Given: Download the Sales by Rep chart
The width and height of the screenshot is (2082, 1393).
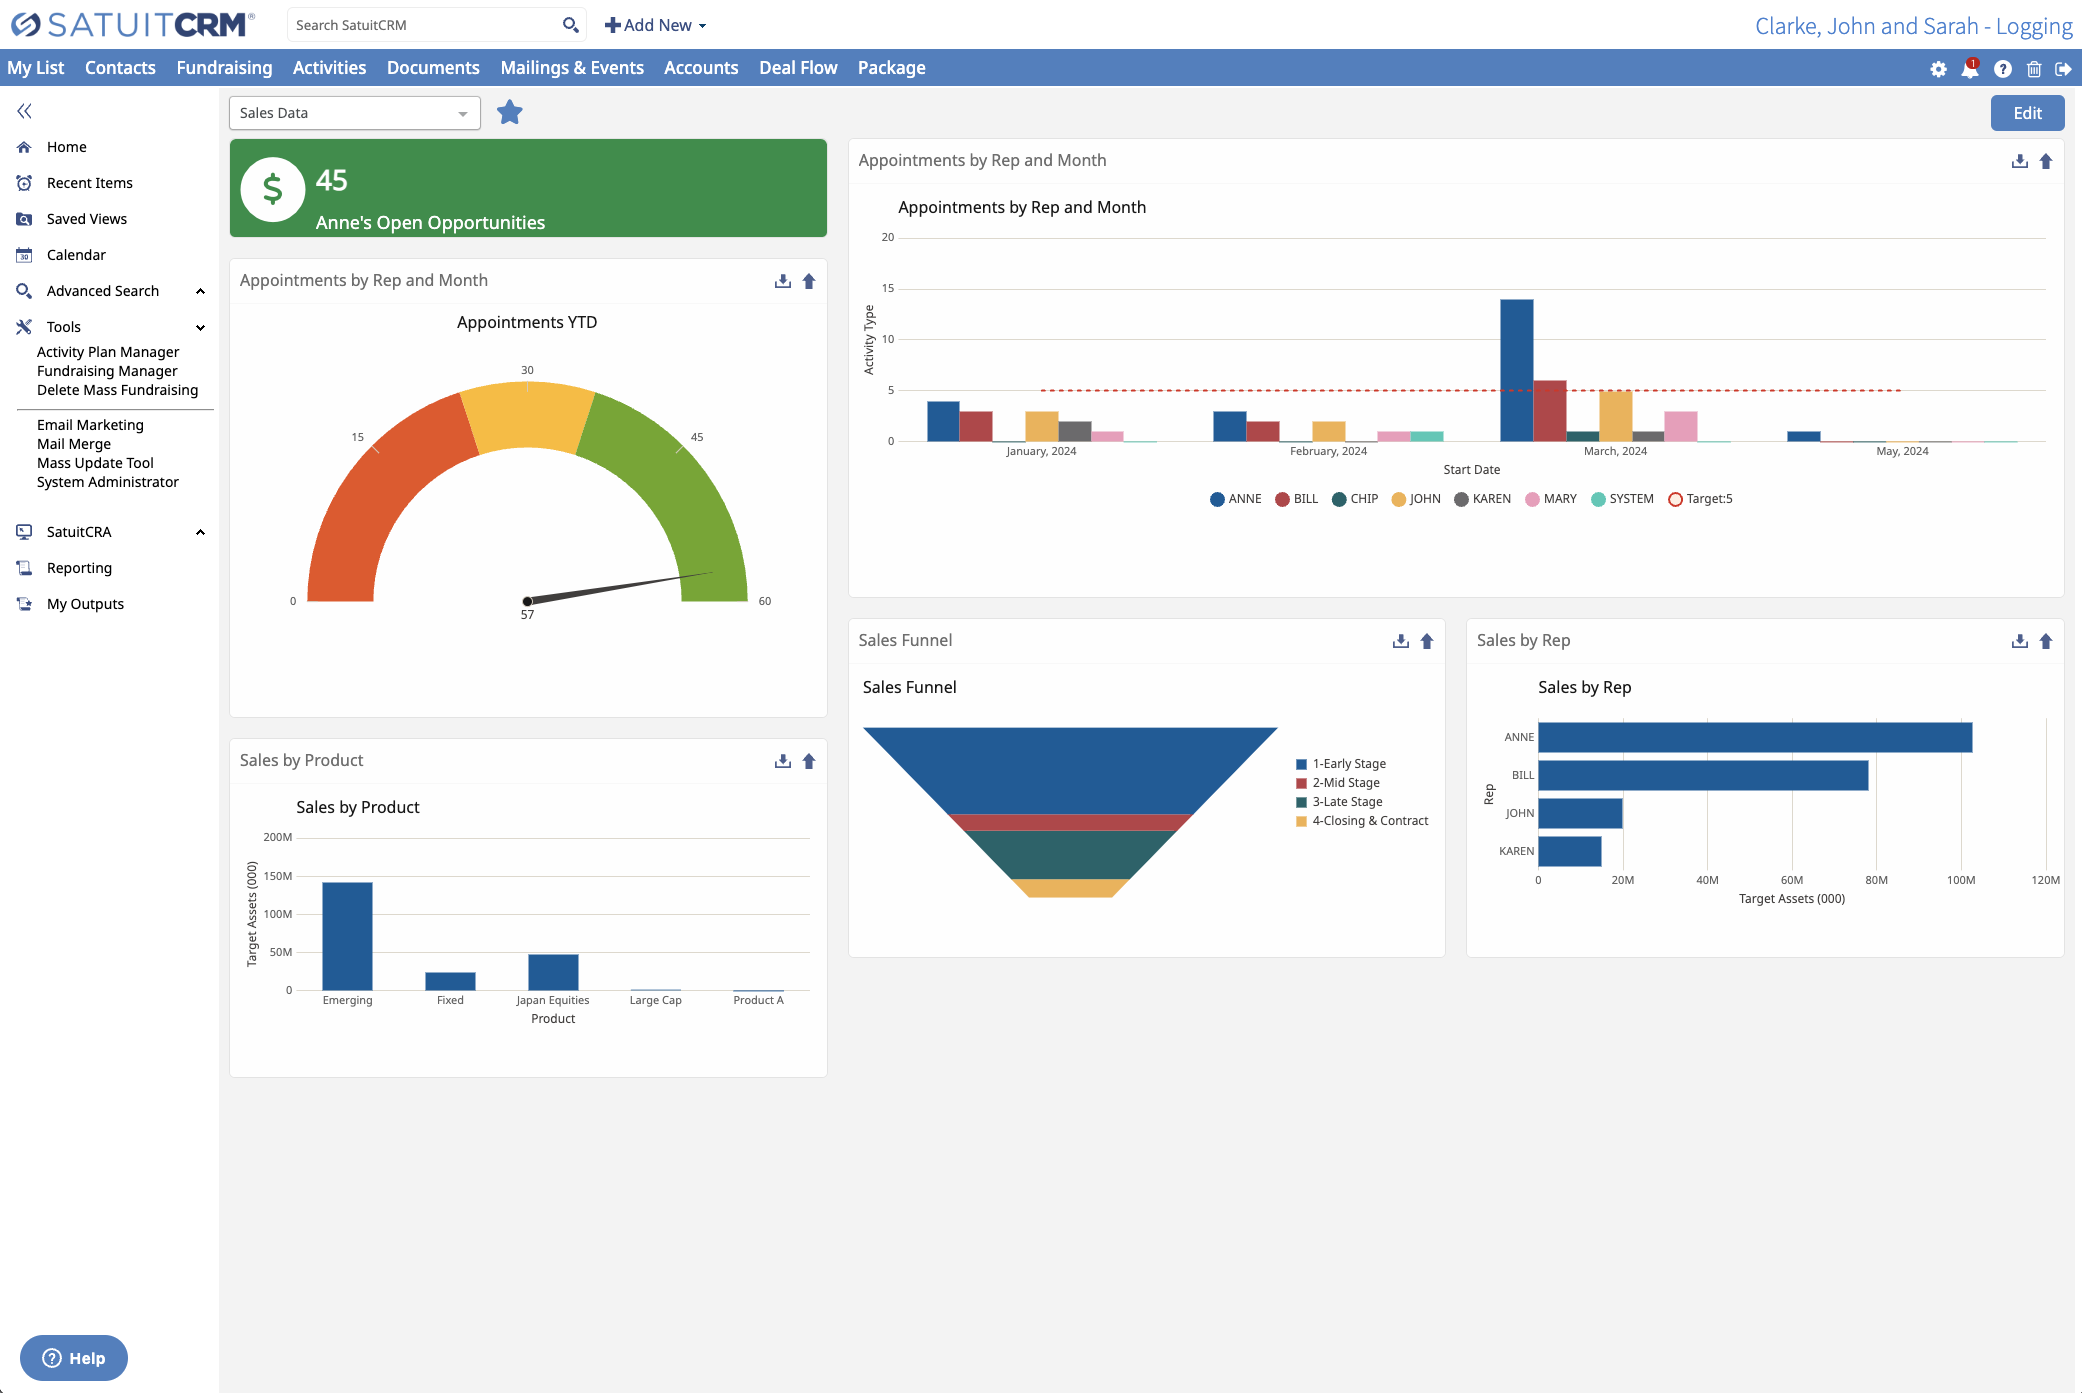Looking at the screenshot, I should [2019, 641].
